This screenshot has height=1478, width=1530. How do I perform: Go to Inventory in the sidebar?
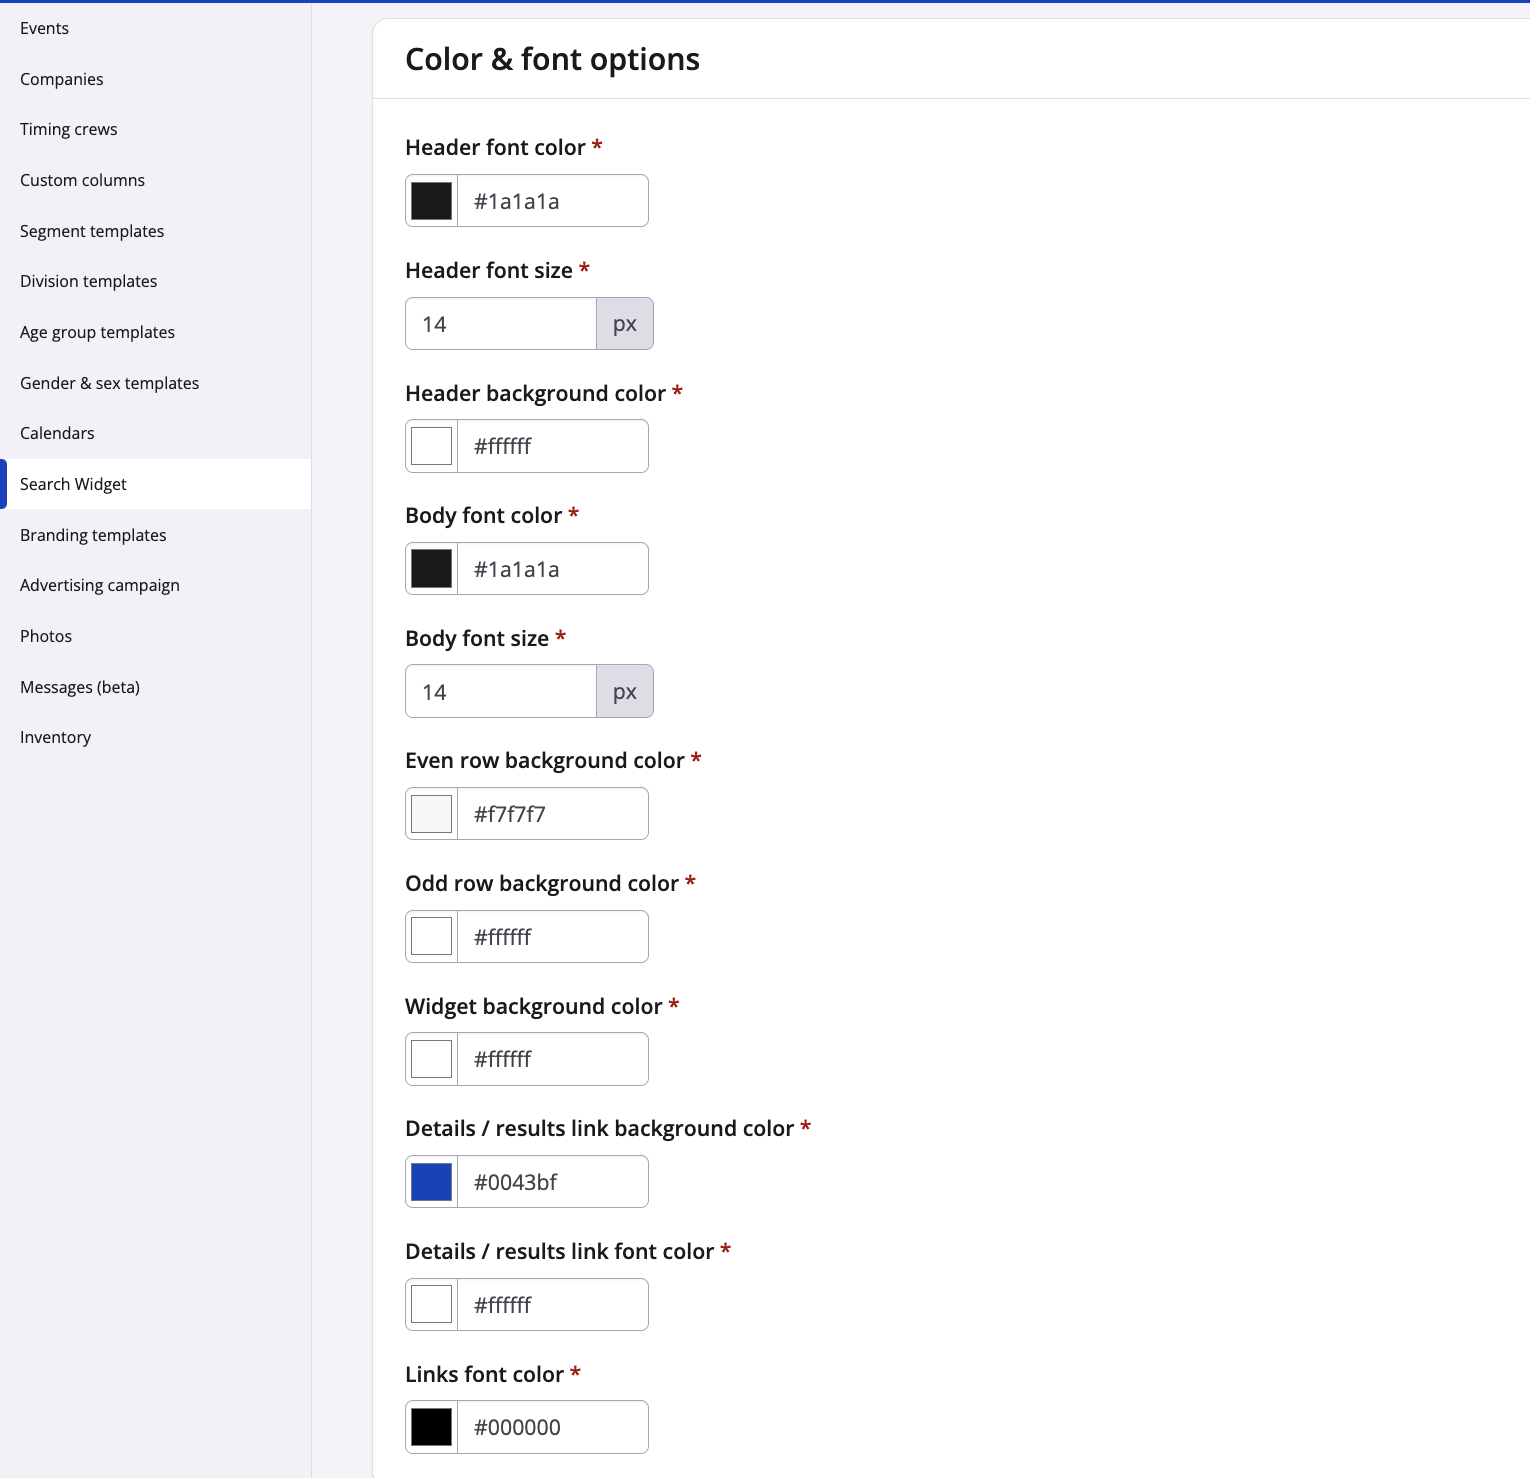pos(56,737)
